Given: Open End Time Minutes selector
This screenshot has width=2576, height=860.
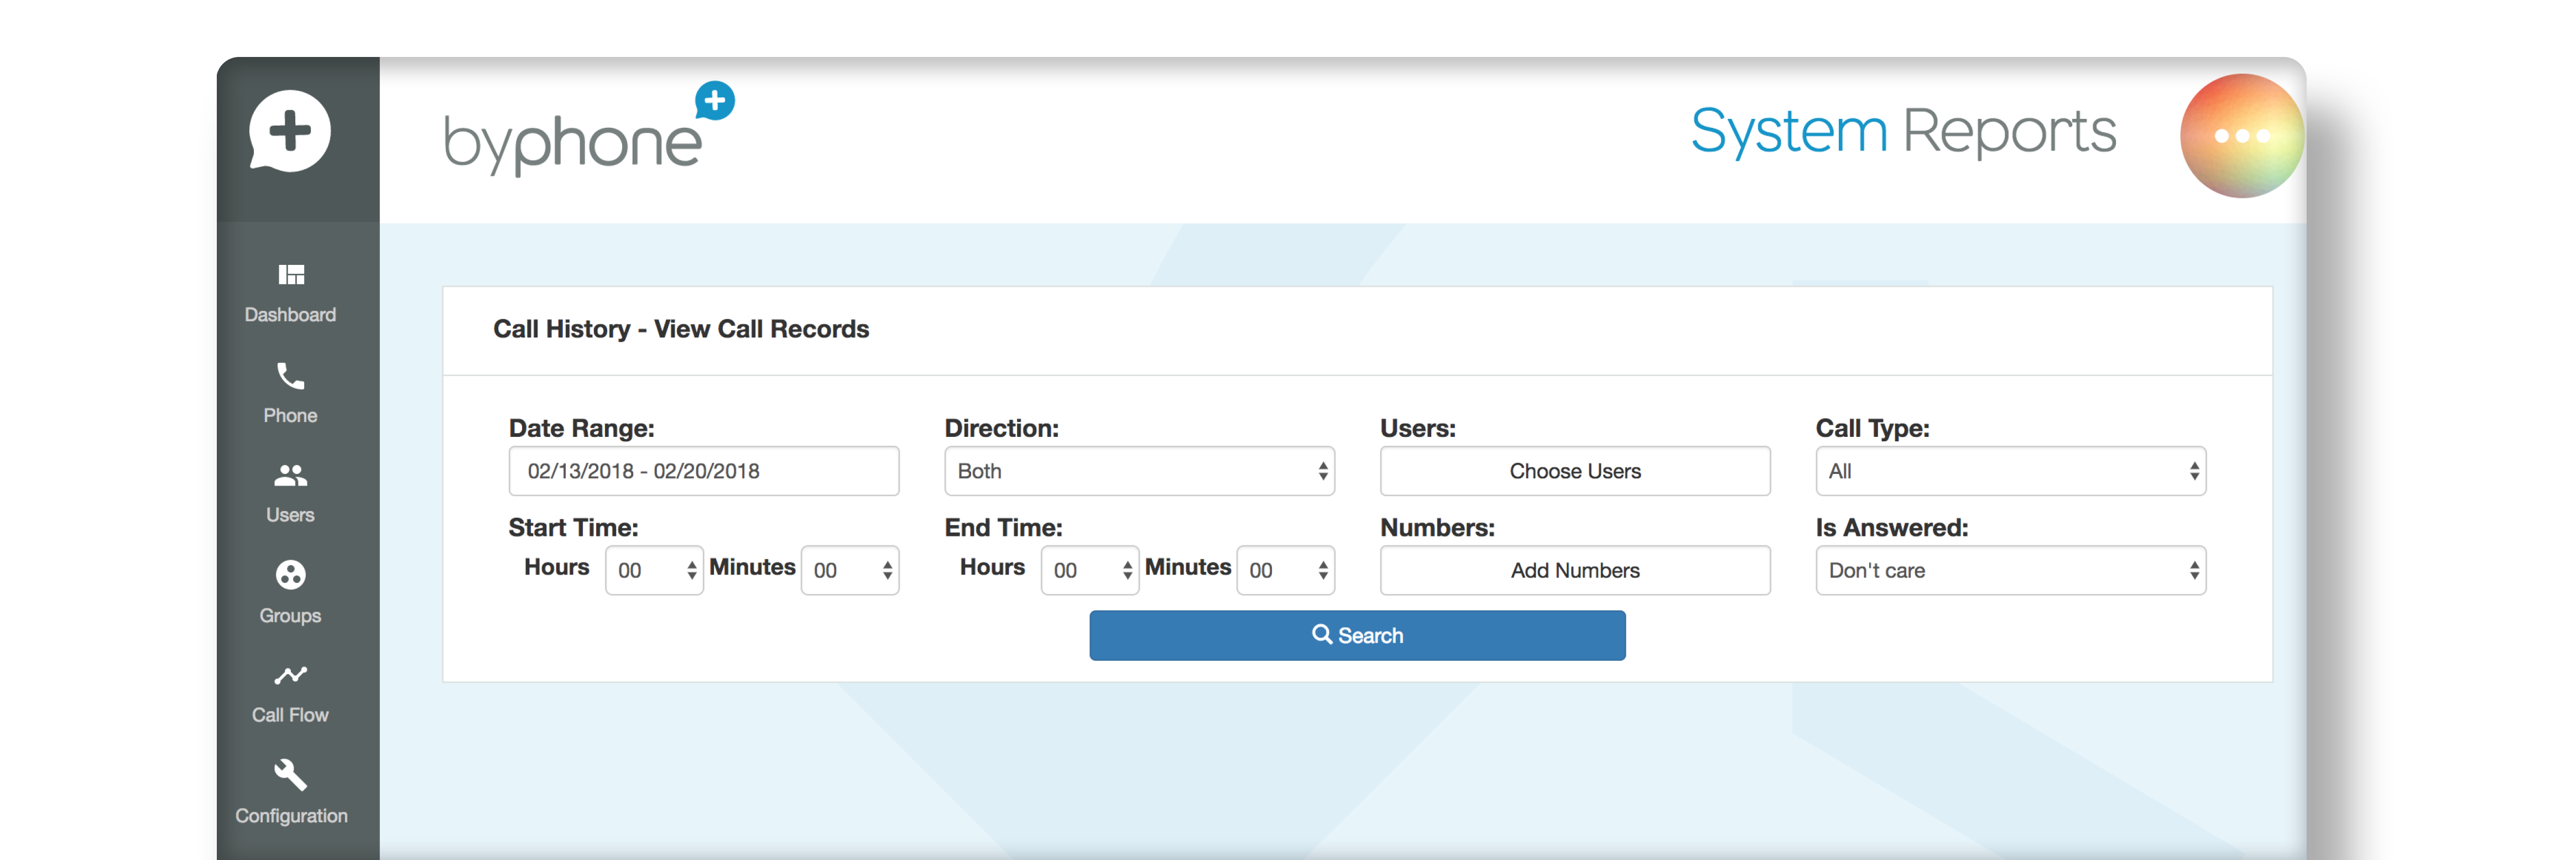Looking at the screenshot, I should coord(1285,570).
